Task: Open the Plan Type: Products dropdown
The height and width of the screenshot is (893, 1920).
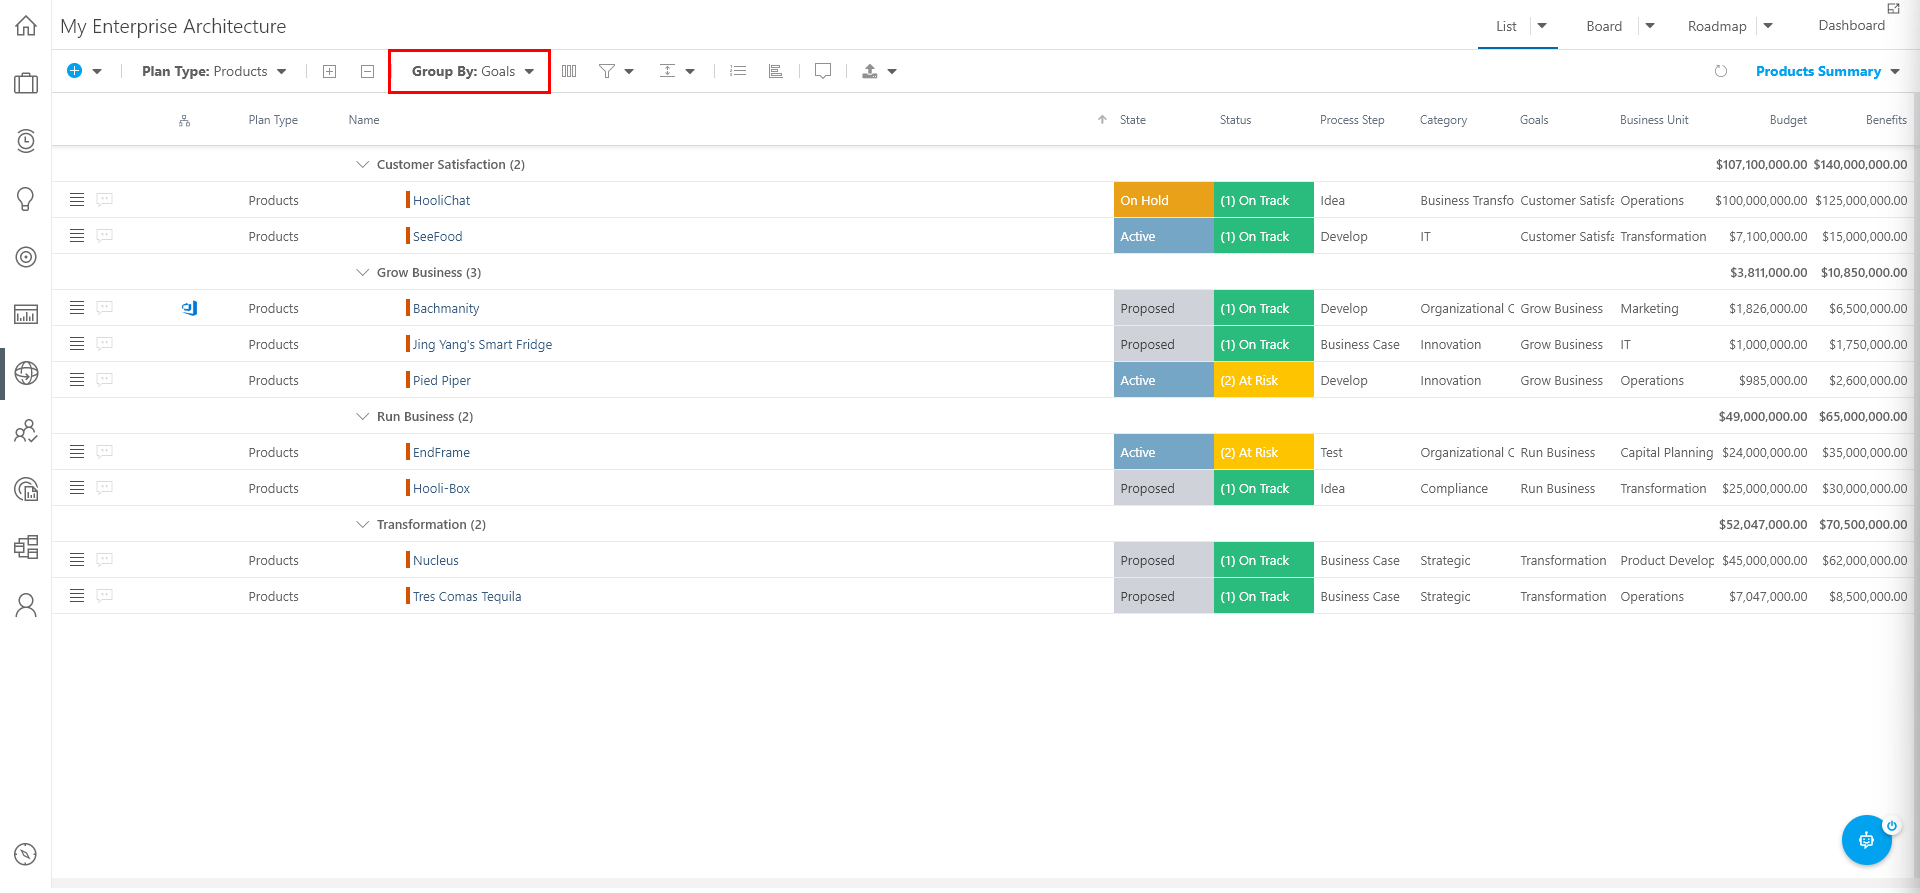Action: [214, 71]
